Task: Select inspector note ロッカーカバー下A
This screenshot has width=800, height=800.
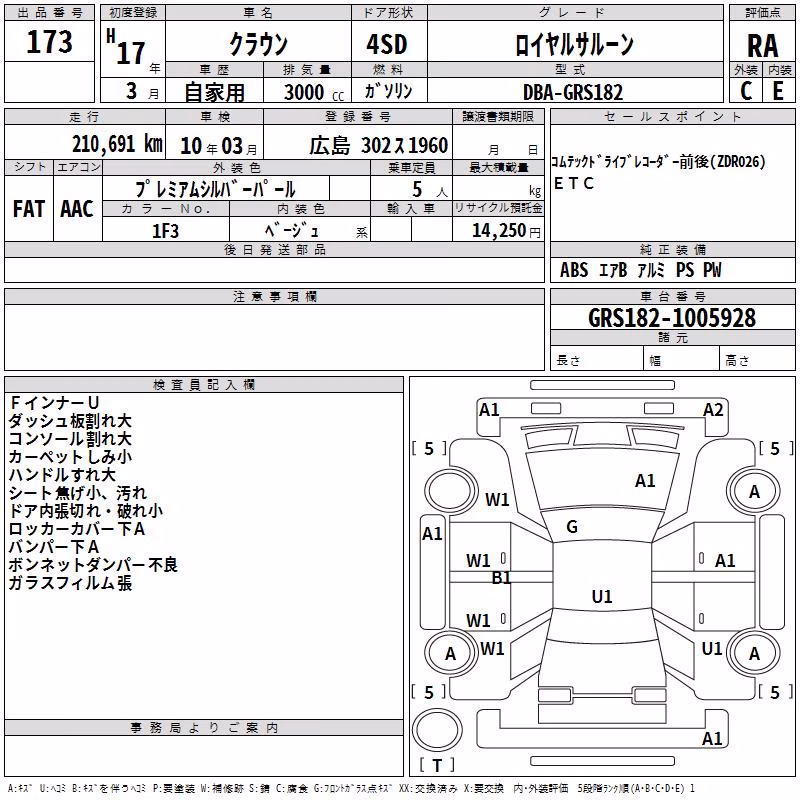Action: (77, 529)
